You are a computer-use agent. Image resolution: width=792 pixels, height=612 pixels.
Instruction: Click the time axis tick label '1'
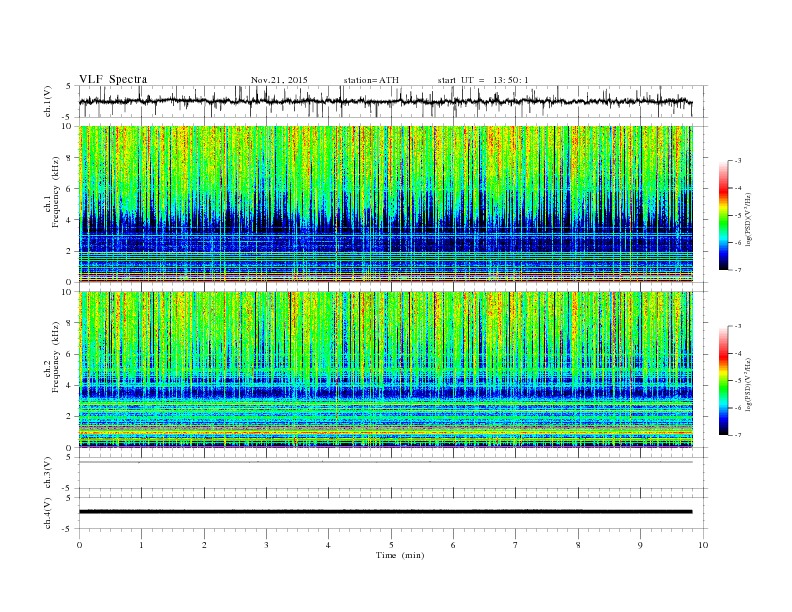141,545
